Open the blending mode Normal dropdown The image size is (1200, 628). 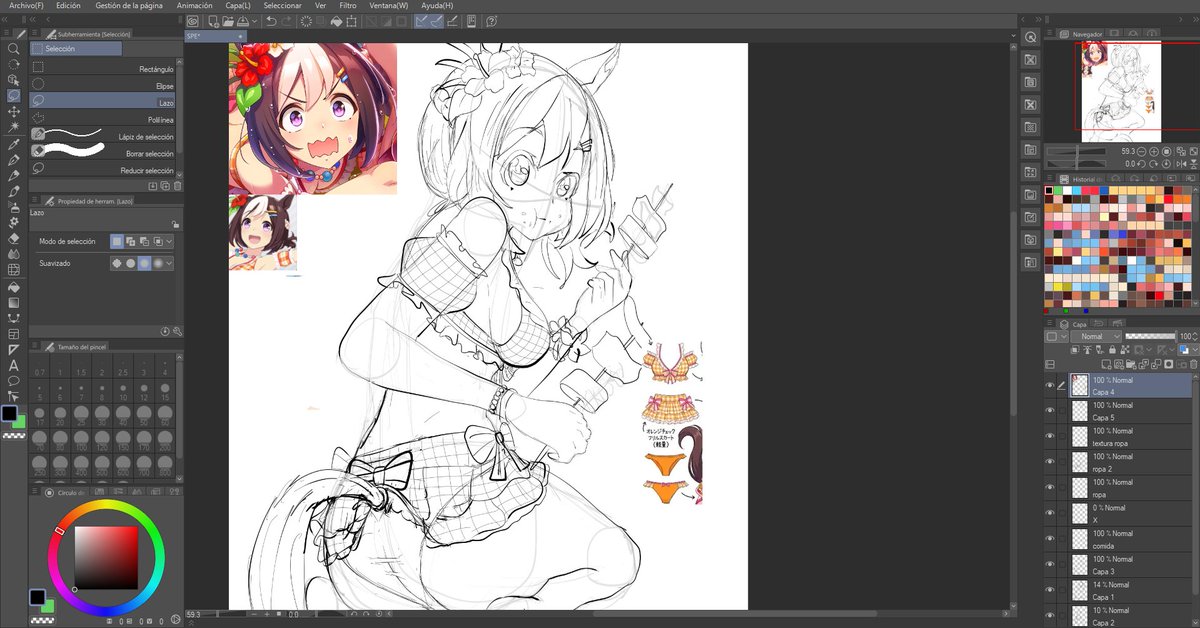1094,337
